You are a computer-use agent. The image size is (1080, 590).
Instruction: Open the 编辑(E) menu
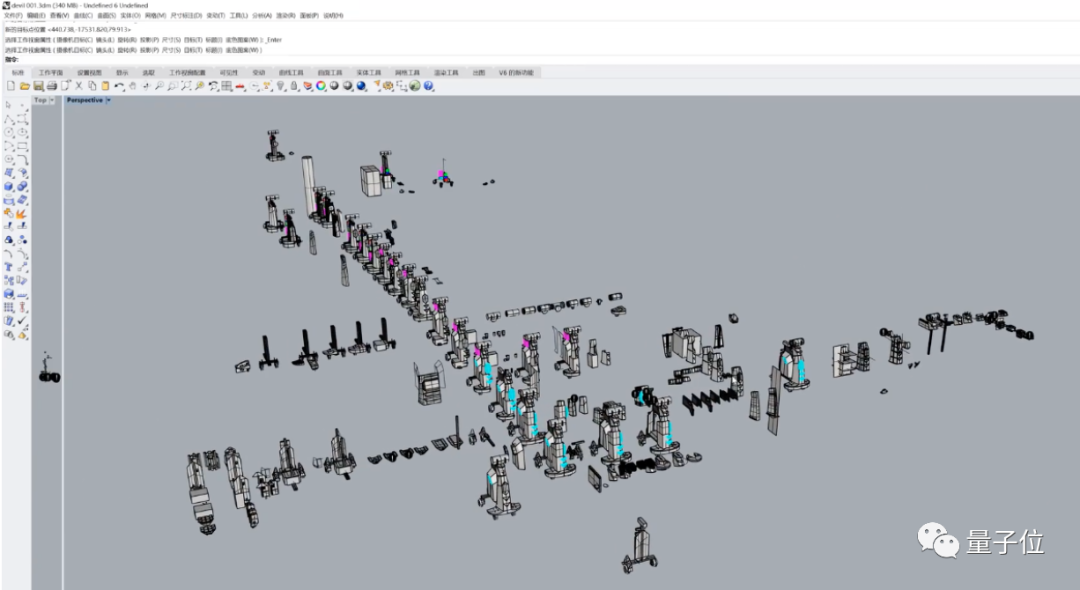pos(36,15)
